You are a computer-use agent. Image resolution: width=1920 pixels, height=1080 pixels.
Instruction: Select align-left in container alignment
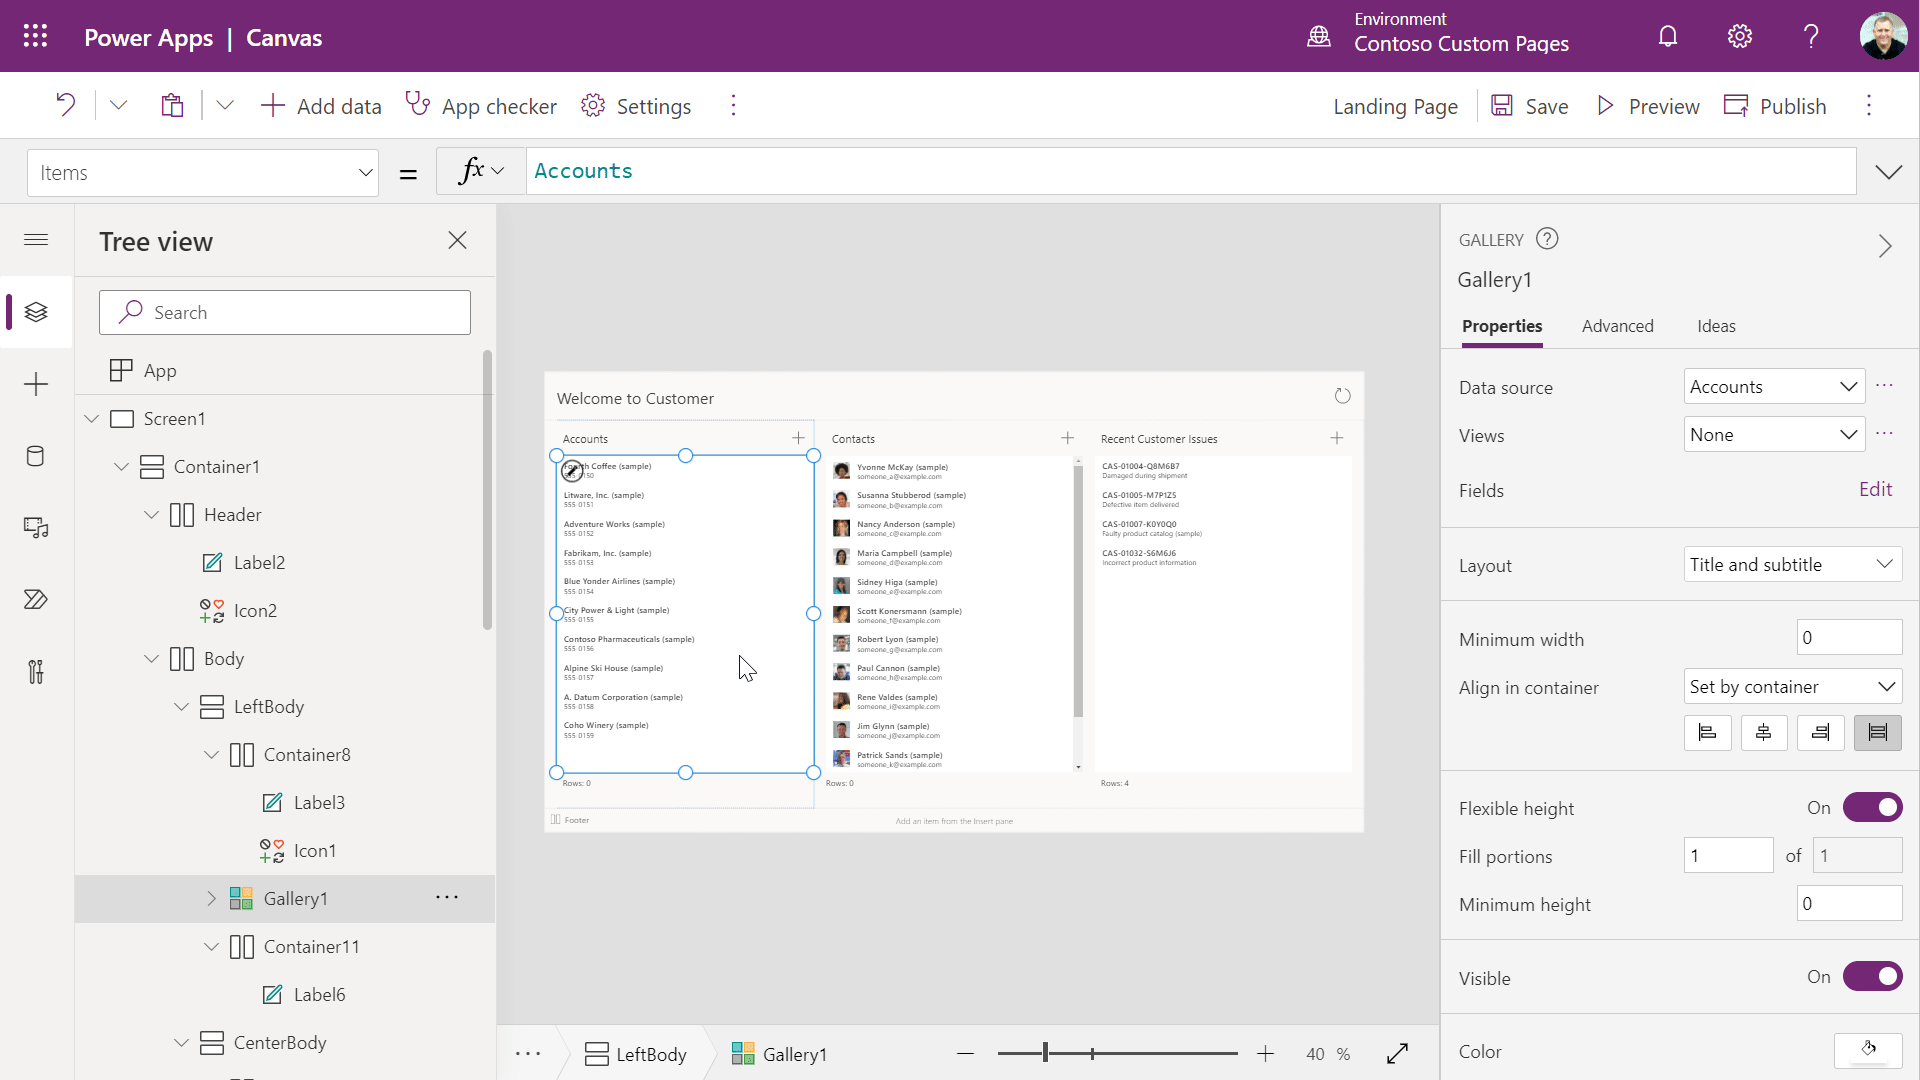[x=1708, y=733]
